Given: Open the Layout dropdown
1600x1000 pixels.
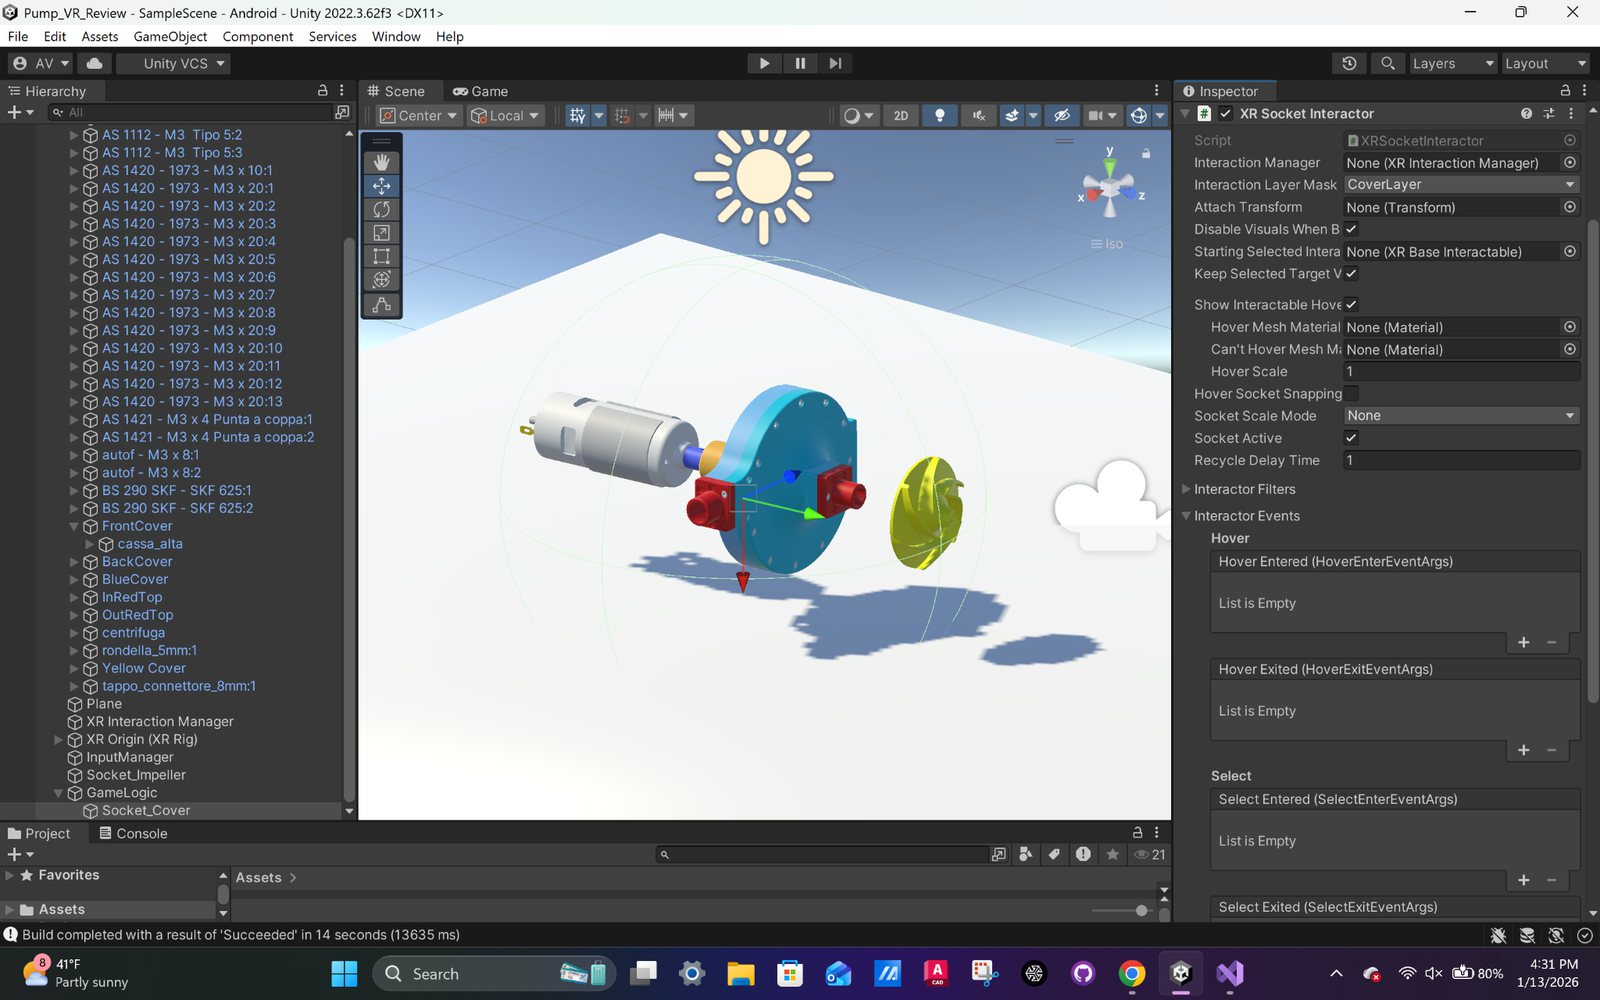Looking at the screenshot, I should [x=1545, y=63].
